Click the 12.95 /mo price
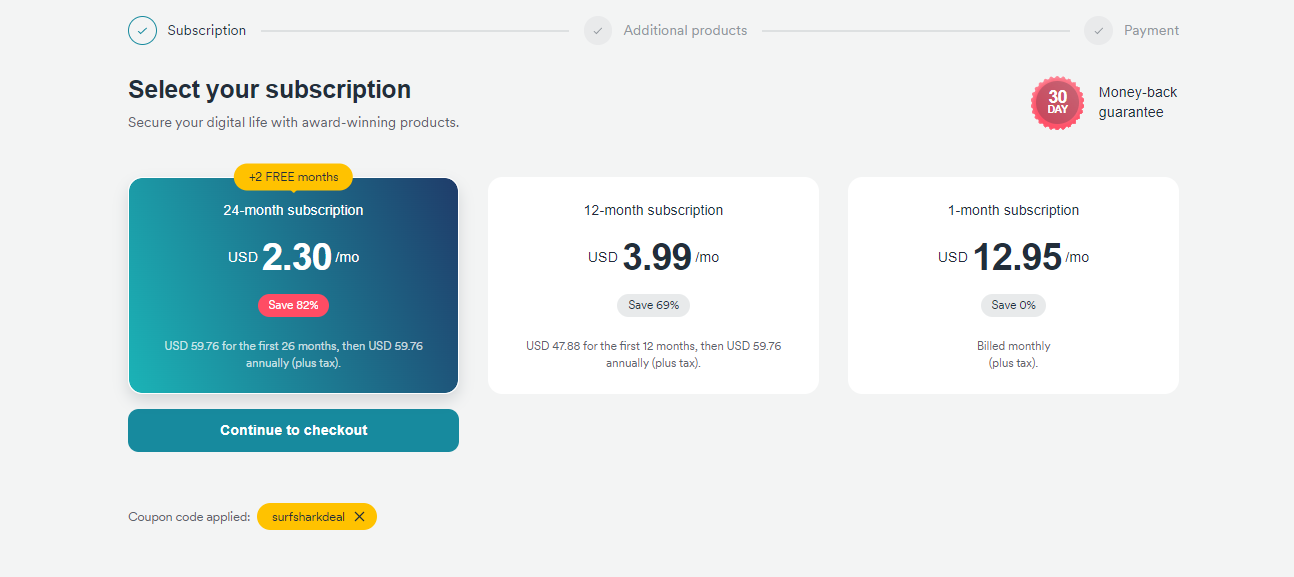The width and height of the screenshot is (1294, 577). (x=1013, y=257)
